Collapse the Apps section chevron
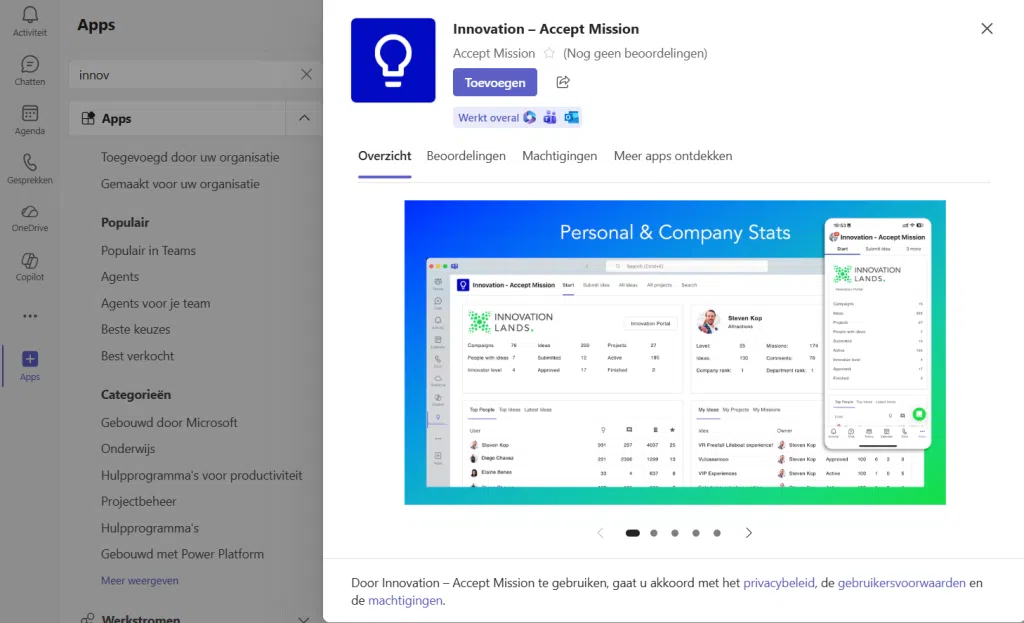 304,118
